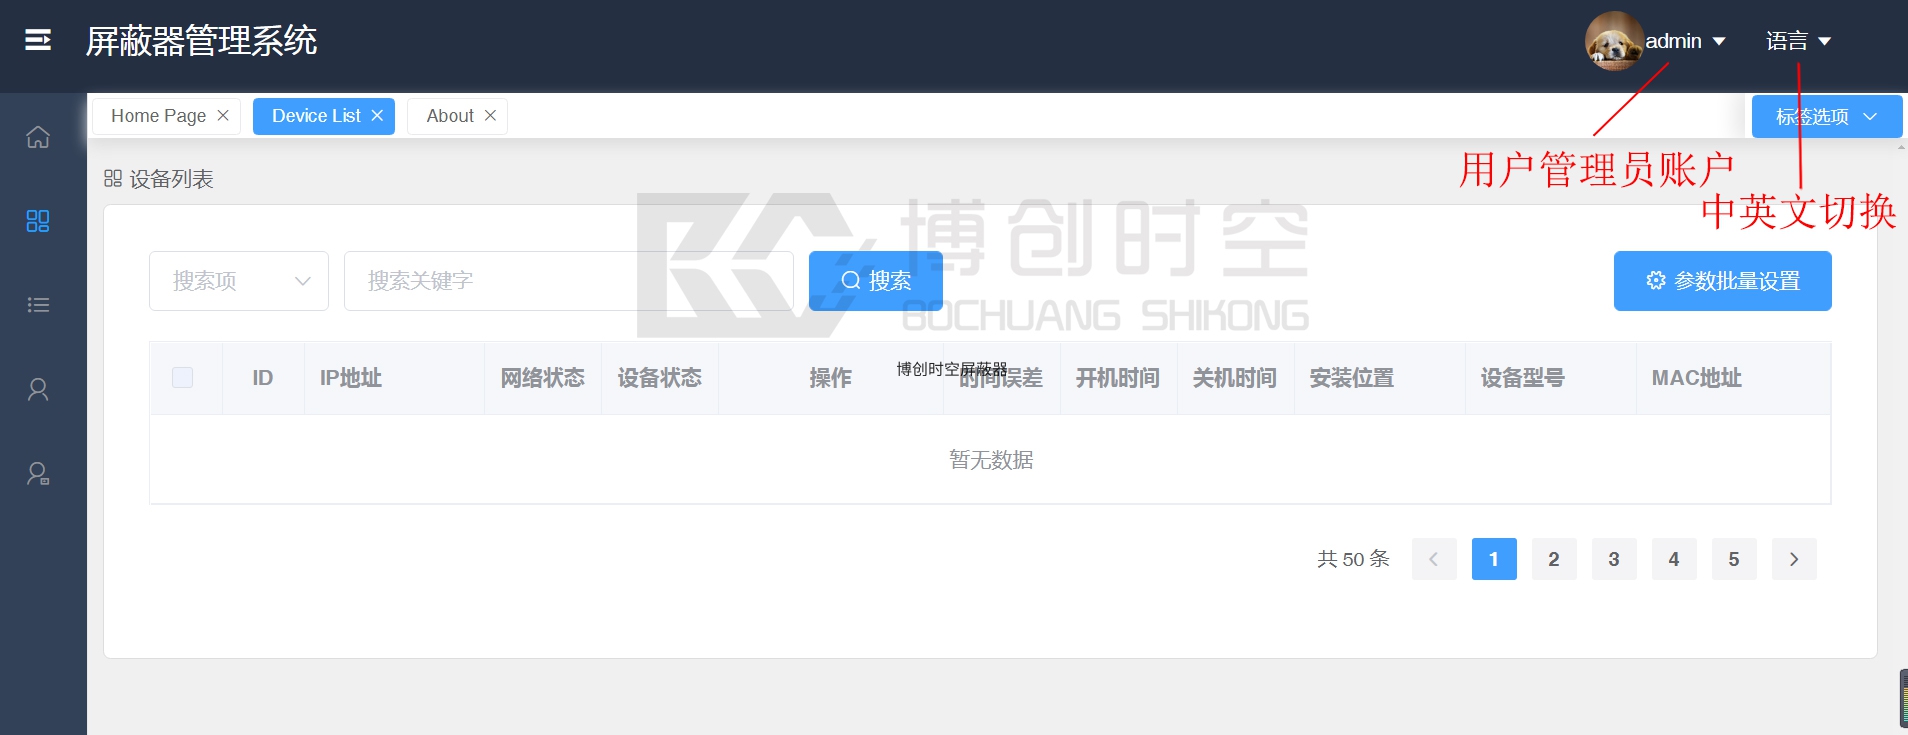
Task: Toggle the hamburger menu icon
Action: [x=38, y=40]
